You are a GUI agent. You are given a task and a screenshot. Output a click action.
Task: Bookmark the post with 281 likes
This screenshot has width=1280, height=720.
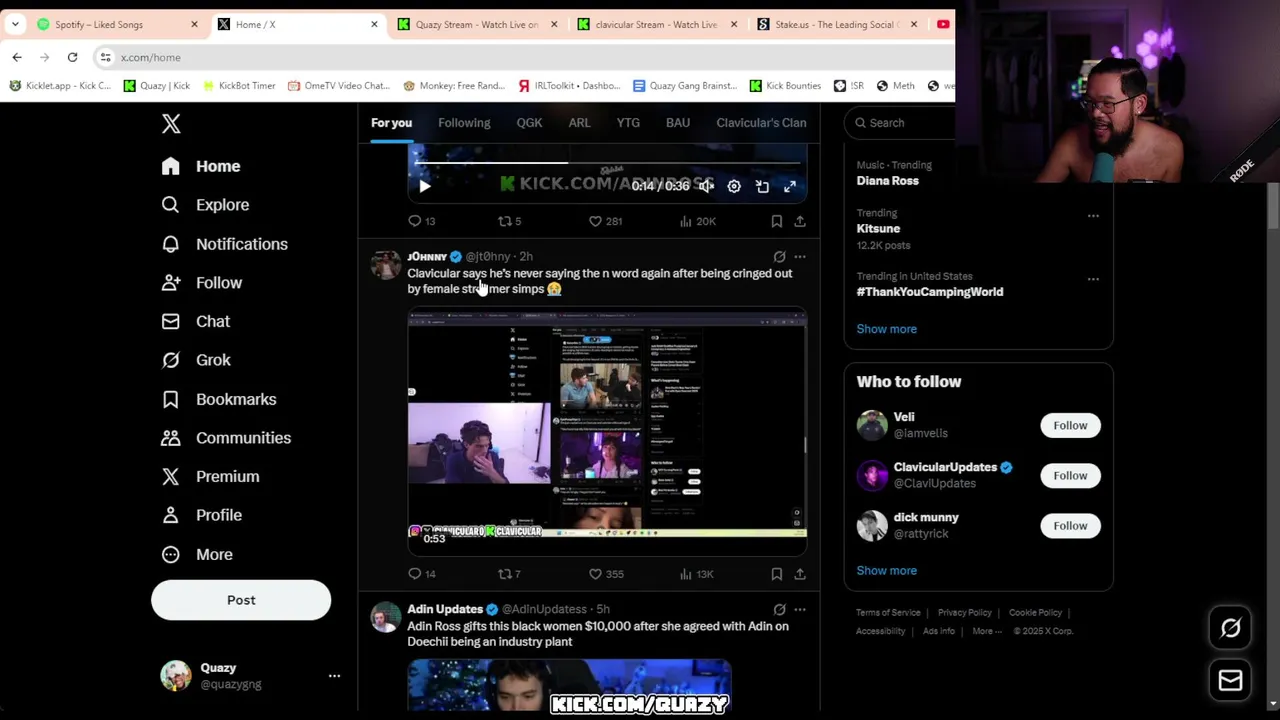[x=776, y=221]
